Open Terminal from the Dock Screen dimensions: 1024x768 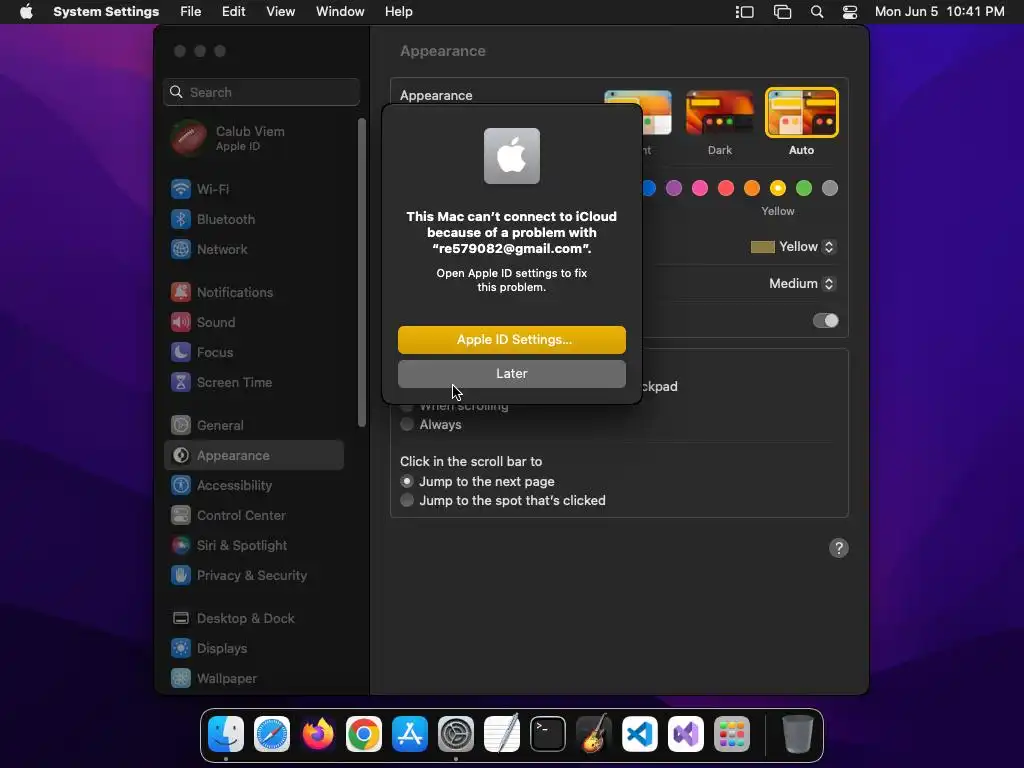coord(547,734)
